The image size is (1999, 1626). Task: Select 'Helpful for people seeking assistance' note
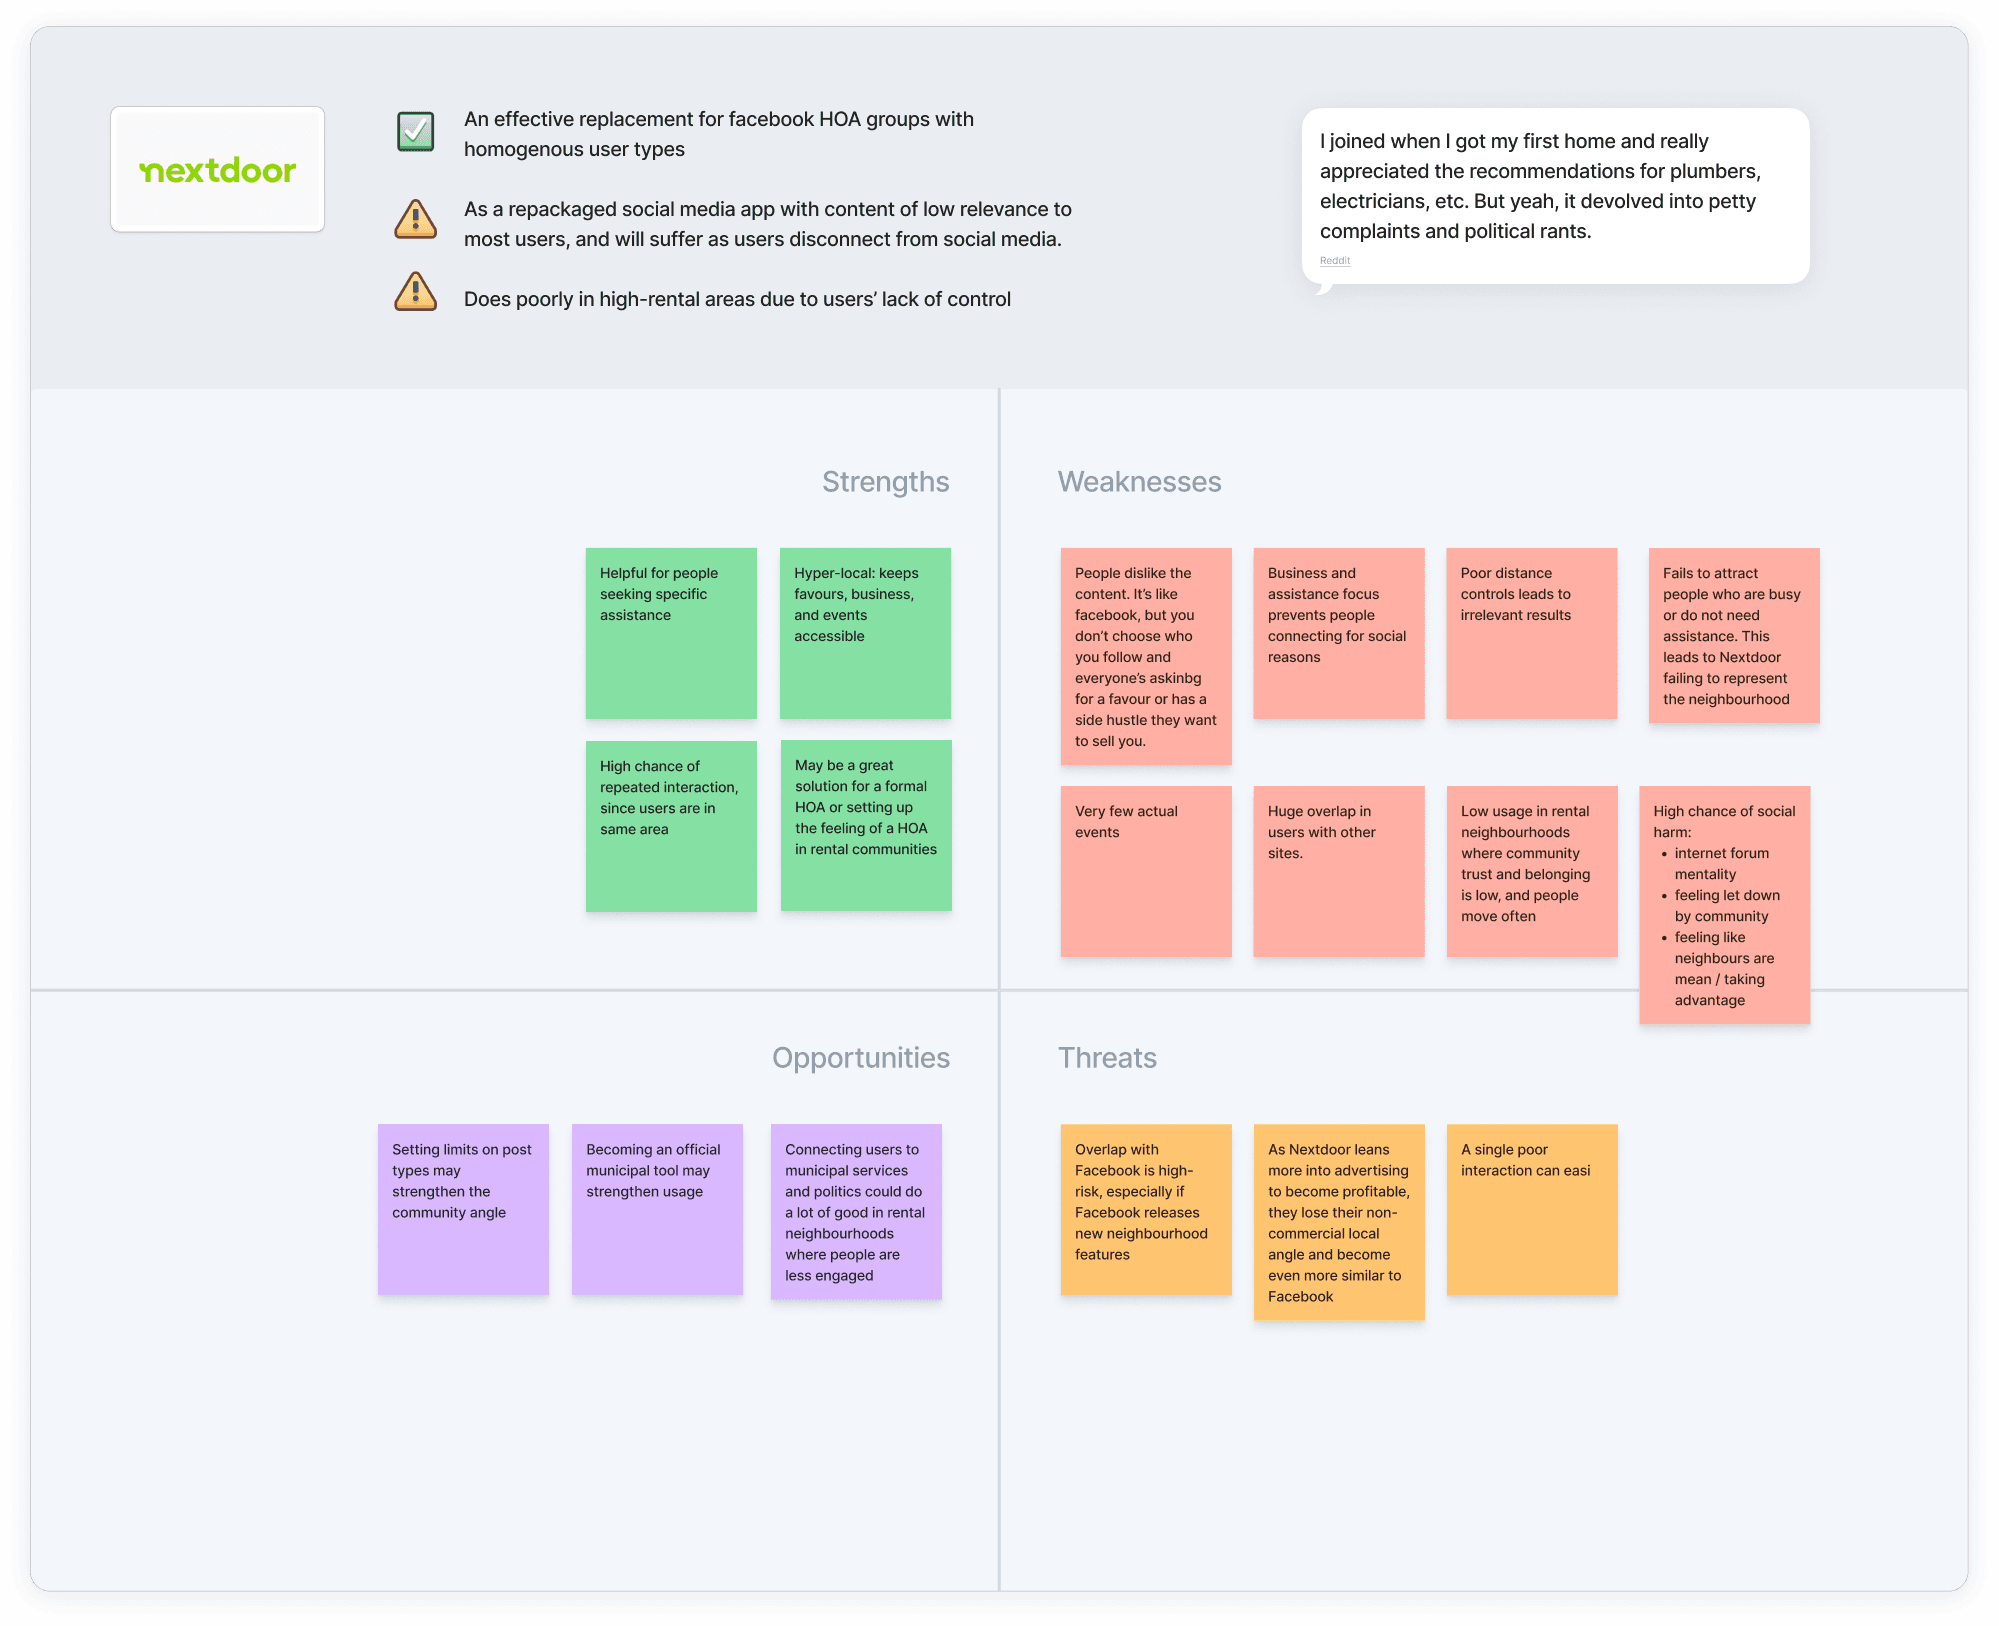671,632
